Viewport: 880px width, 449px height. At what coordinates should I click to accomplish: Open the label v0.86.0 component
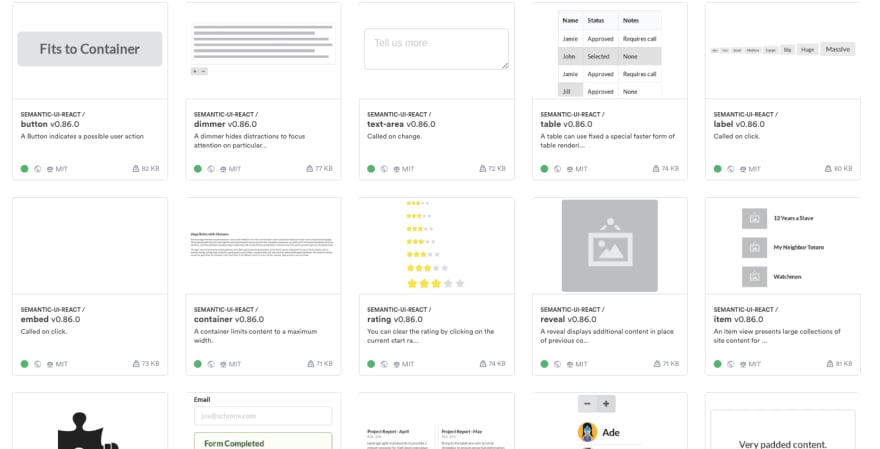point(739,124)
